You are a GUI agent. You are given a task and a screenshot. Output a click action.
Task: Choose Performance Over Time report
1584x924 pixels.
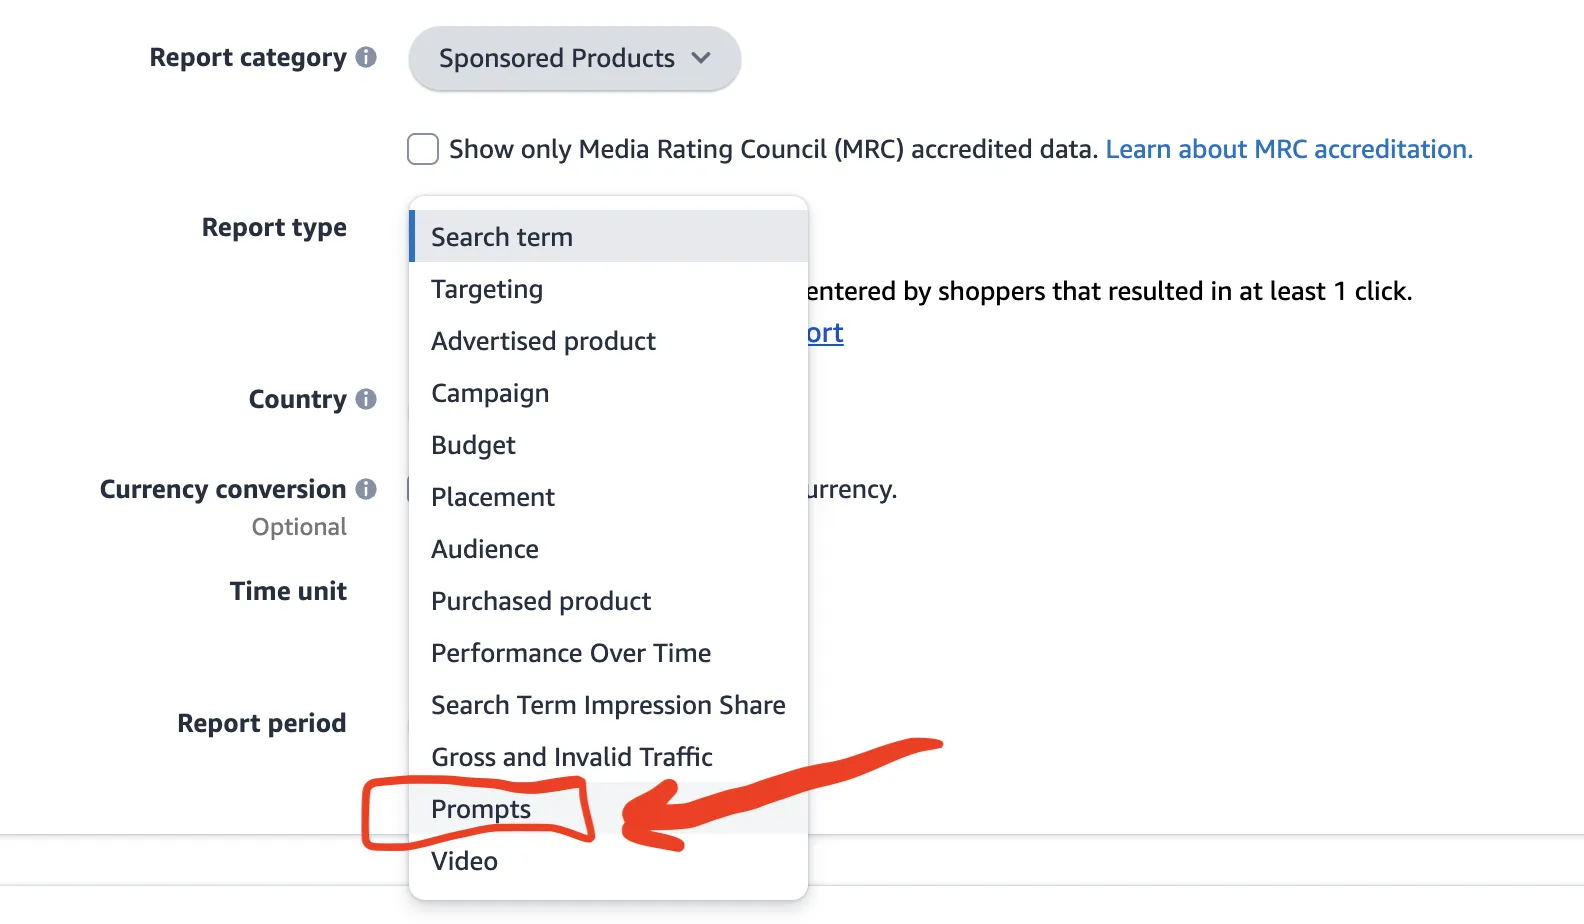tap(571, 653)
